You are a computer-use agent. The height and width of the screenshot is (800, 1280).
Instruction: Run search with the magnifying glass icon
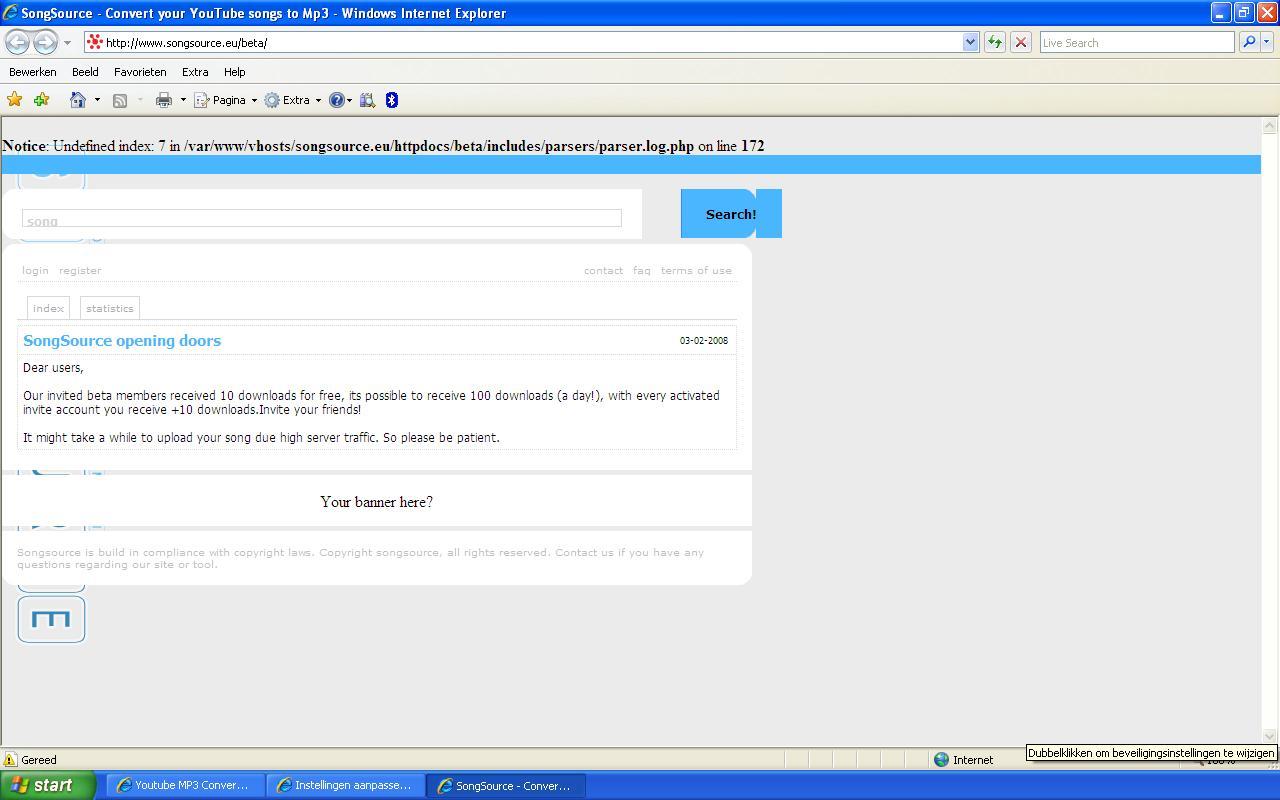coord(1248,42)
